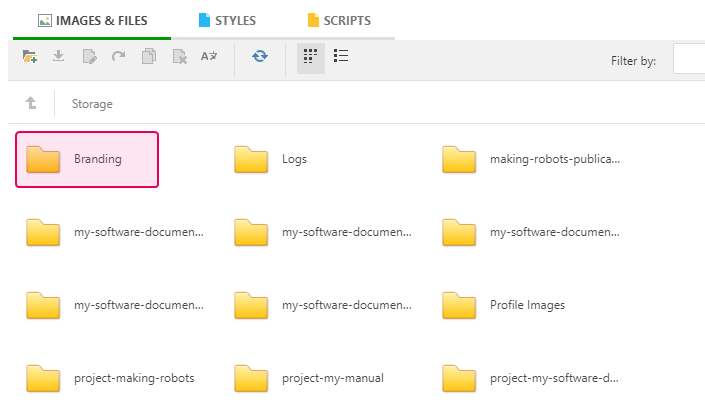Switch to the Images & Files tab

(92, 21)
